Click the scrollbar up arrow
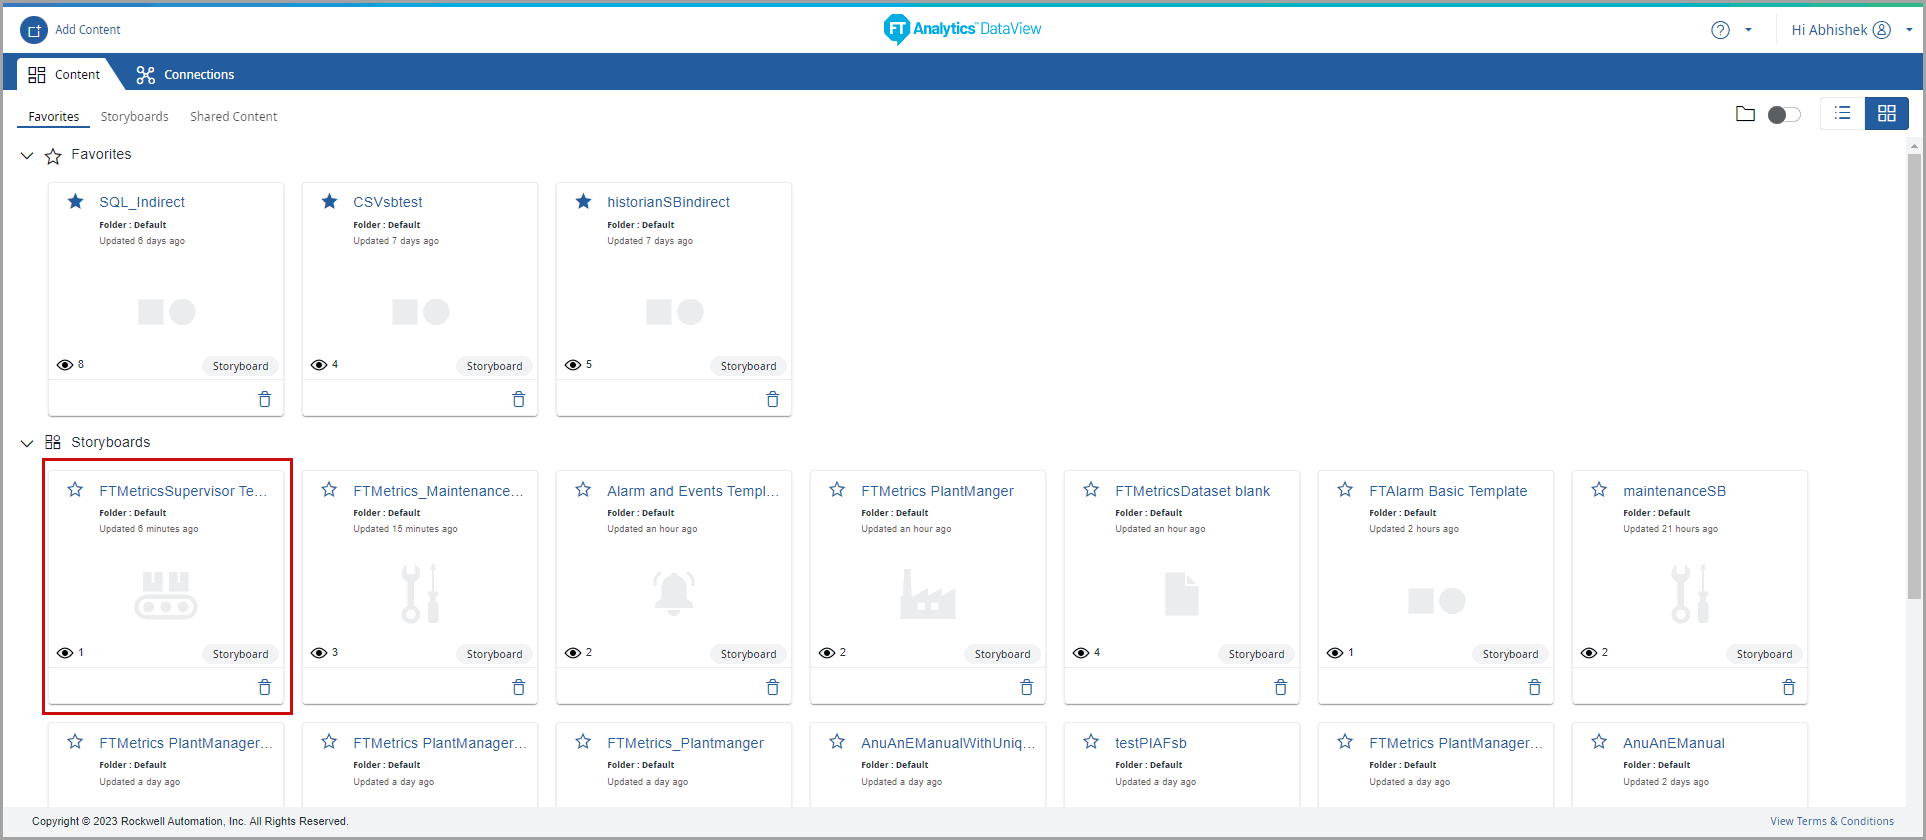The image size is (1926, 840). coord(1915,146)
